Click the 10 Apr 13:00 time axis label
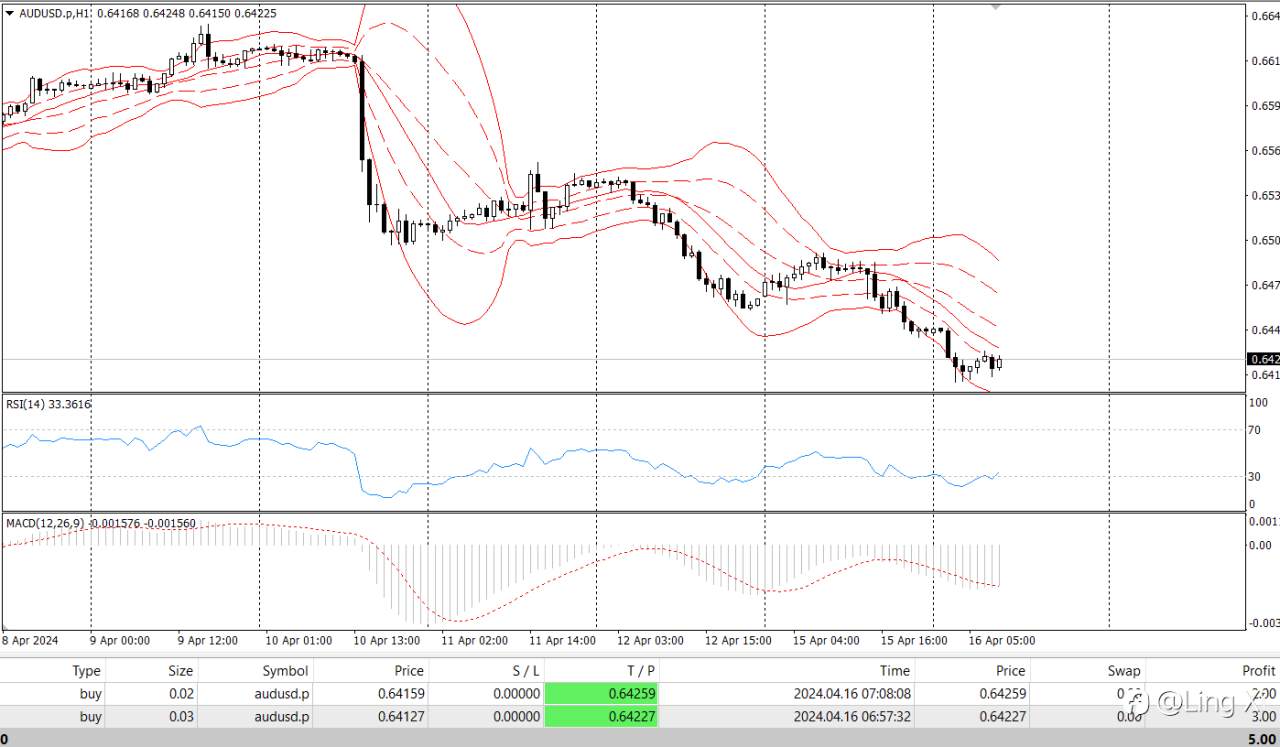This screenshot has width=1280, height=747. point(386,640)
